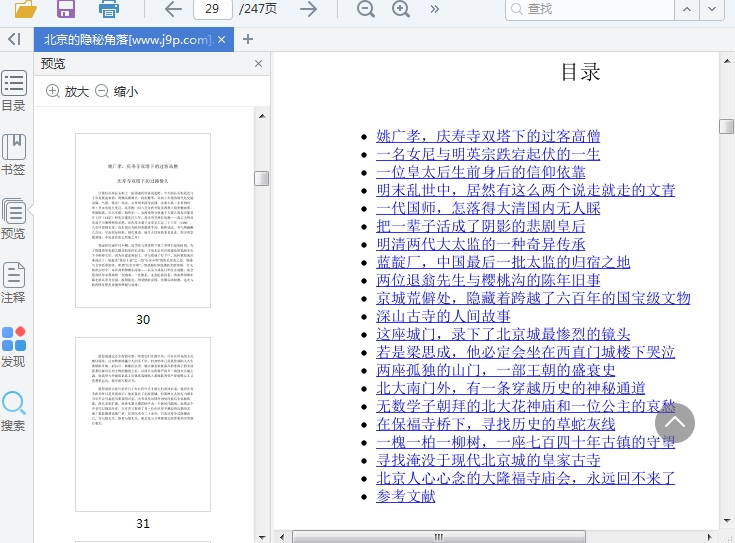Image resolution: width=735 pixels, height=543 pixels.
Task: Go to previous page with left arrow
Action: click(x=173, y=9)
